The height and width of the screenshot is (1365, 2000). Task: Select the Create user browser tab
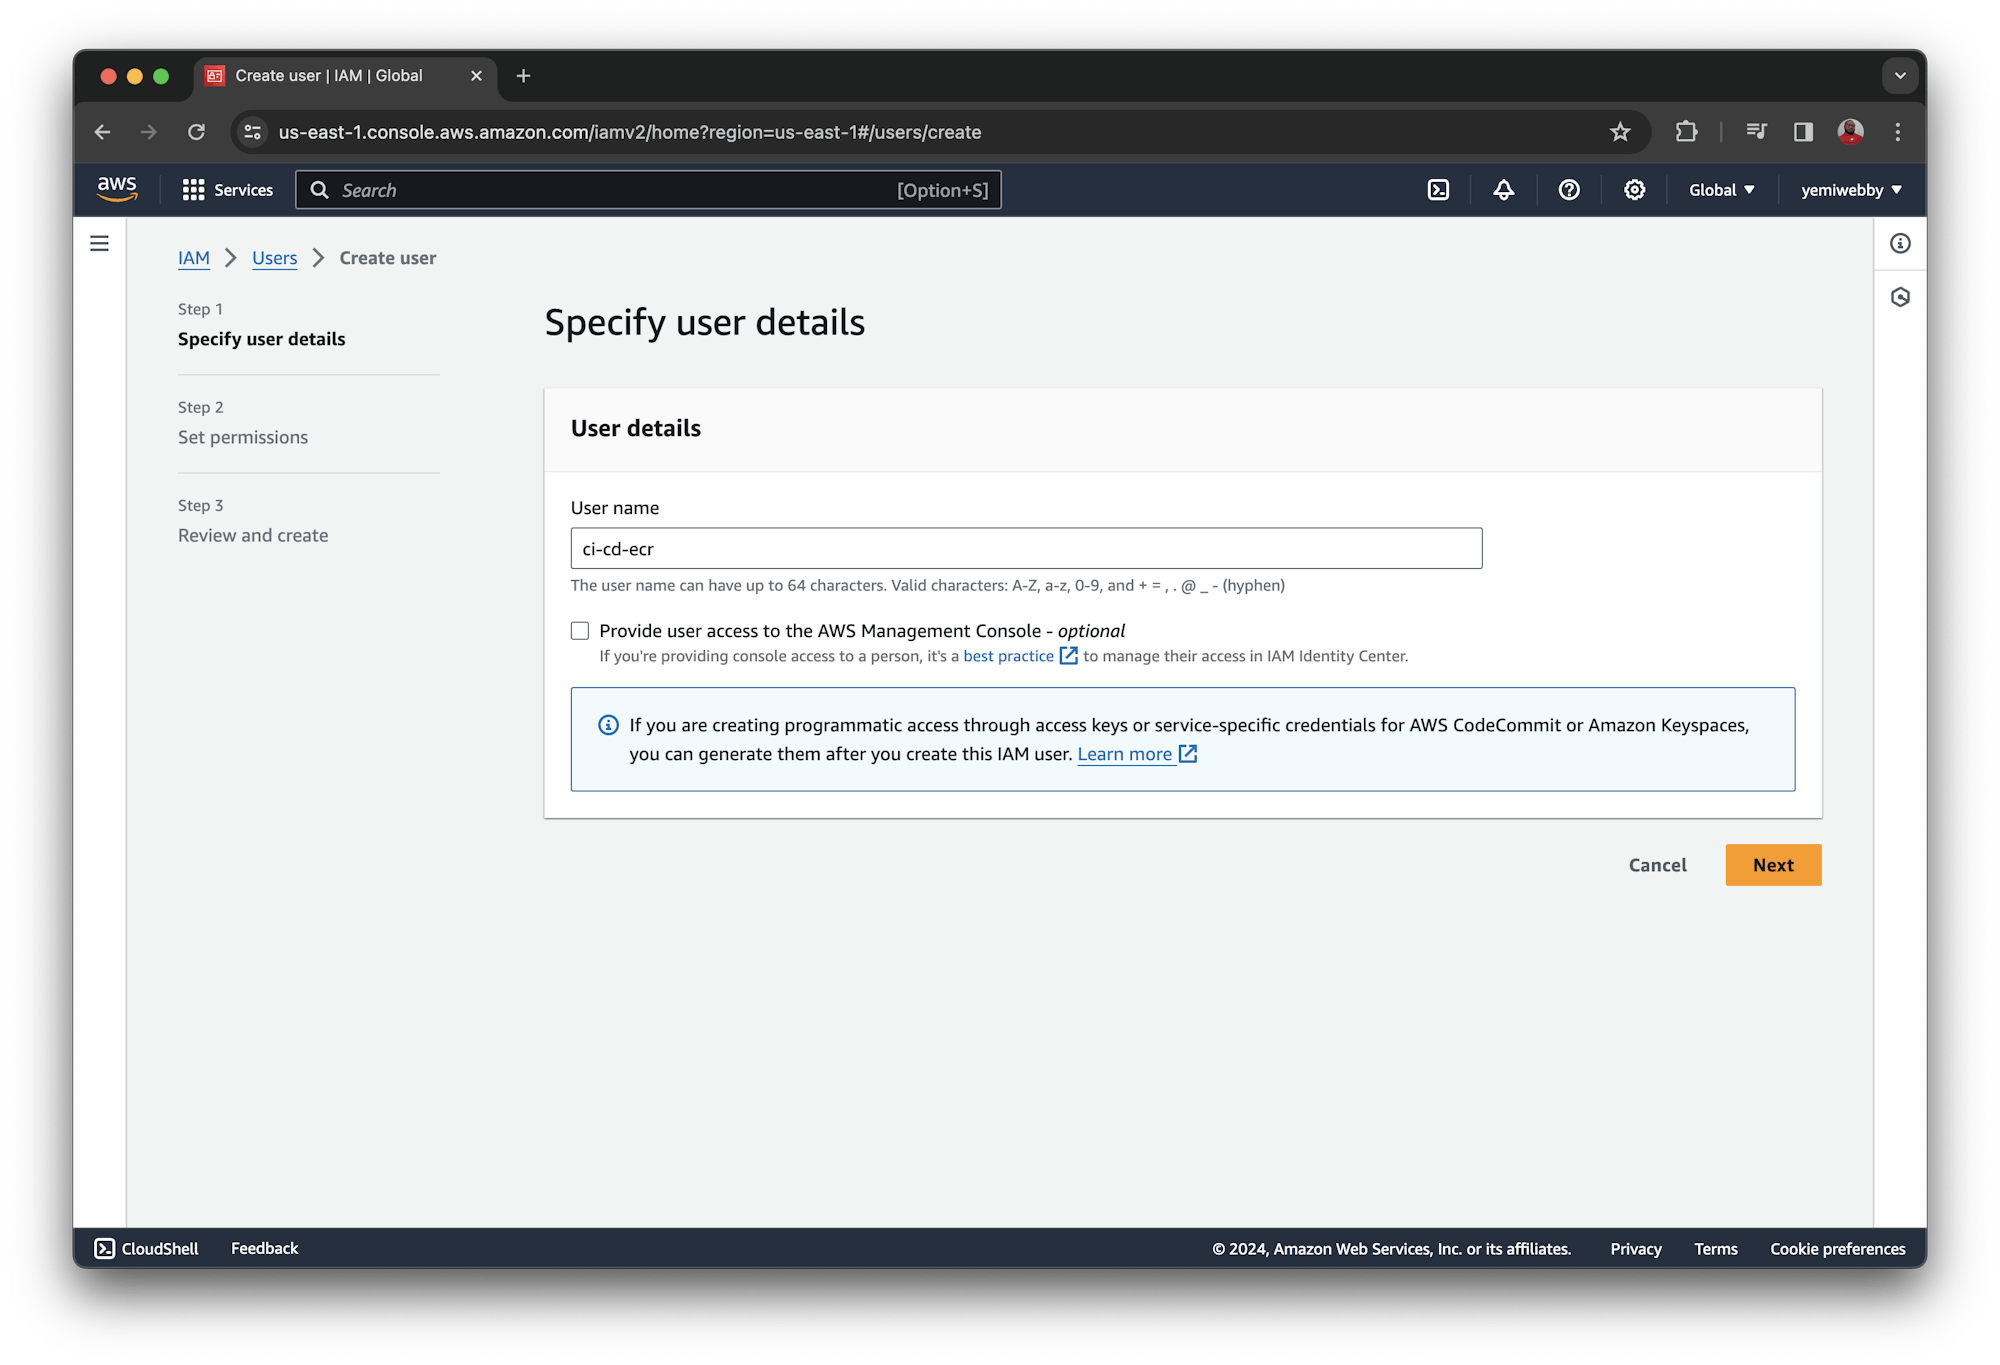pos(329,76)
